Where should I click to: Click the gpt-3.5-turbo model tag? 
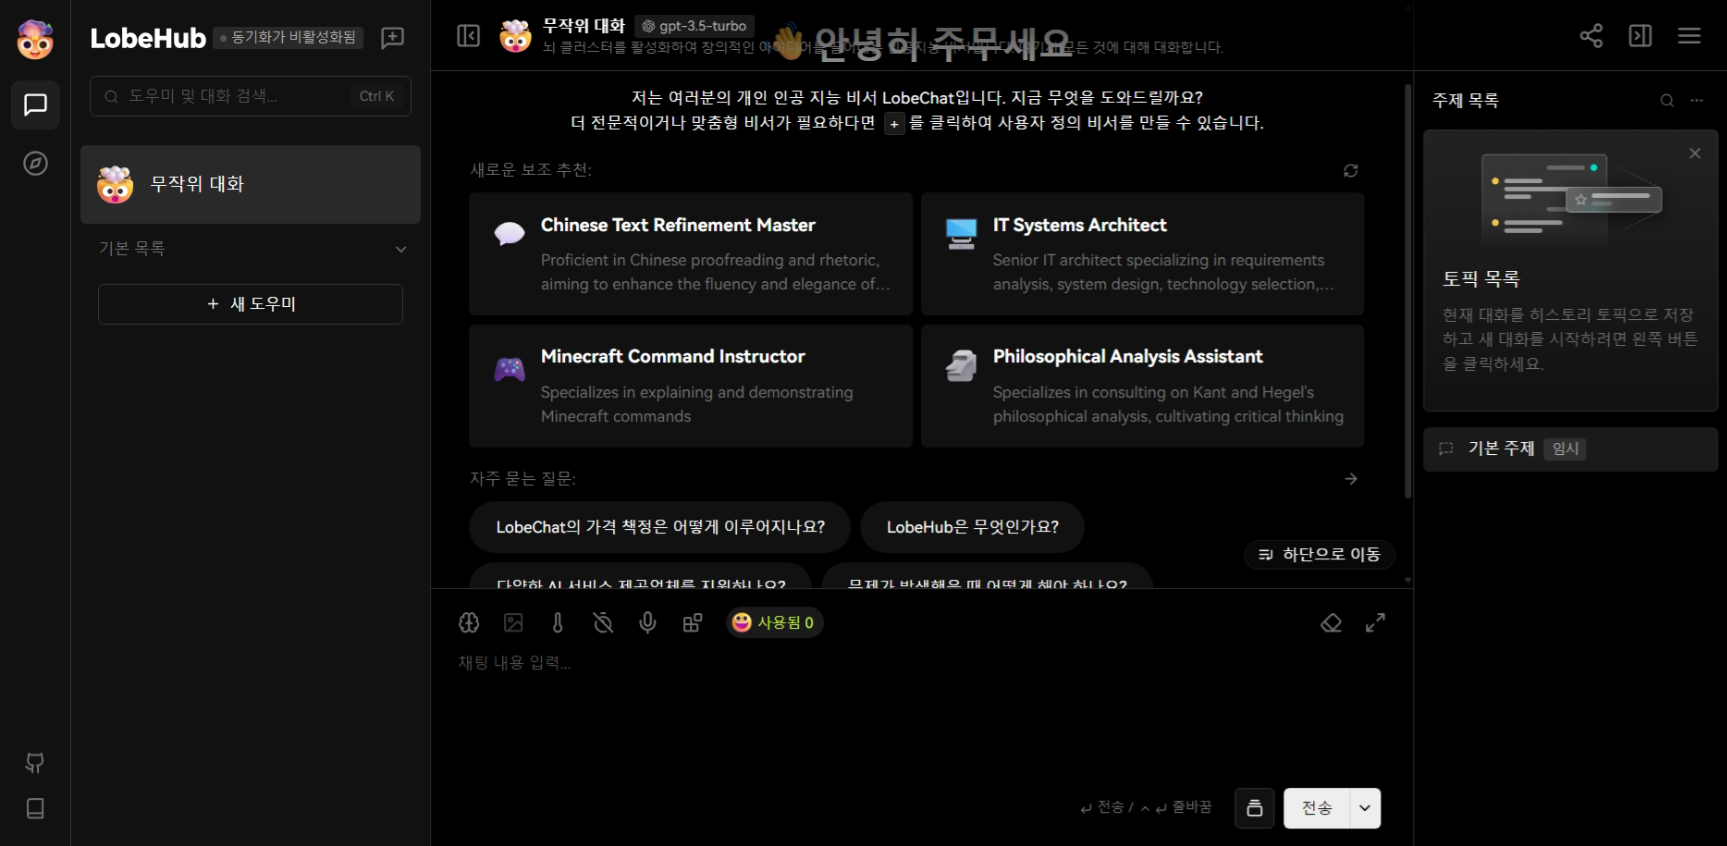[694, 26]
